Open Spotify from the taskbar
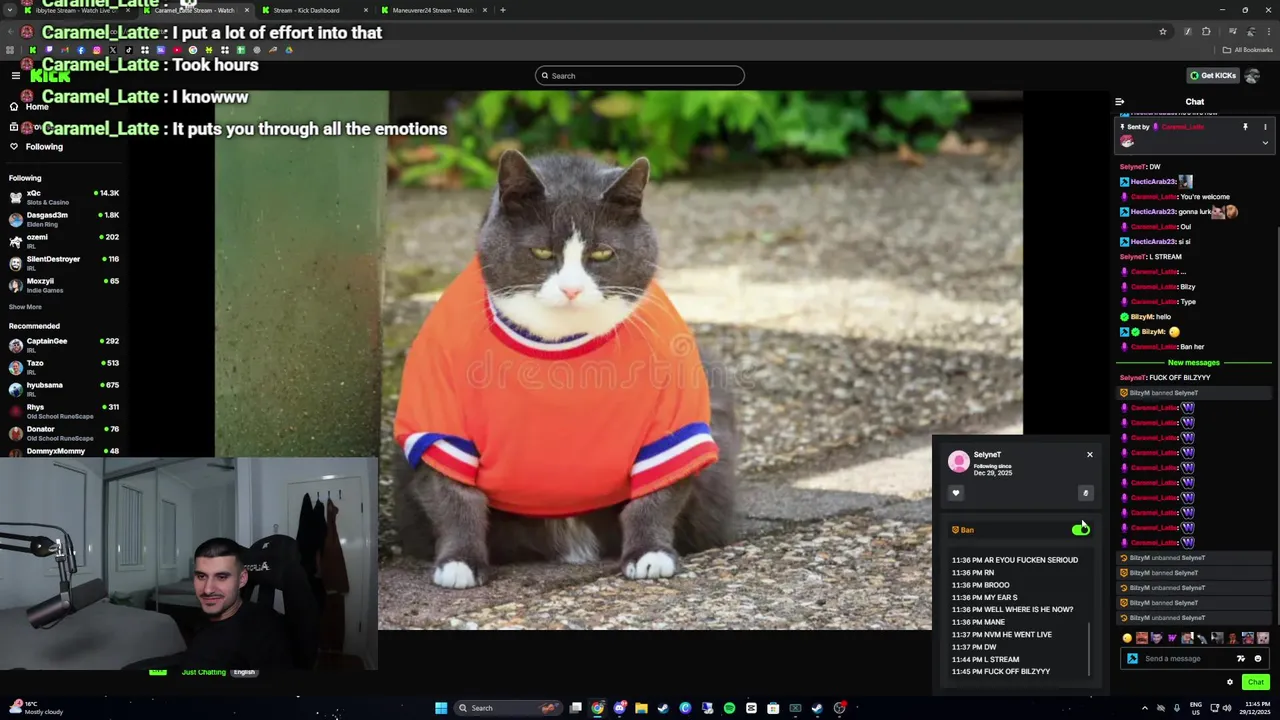 729,708
